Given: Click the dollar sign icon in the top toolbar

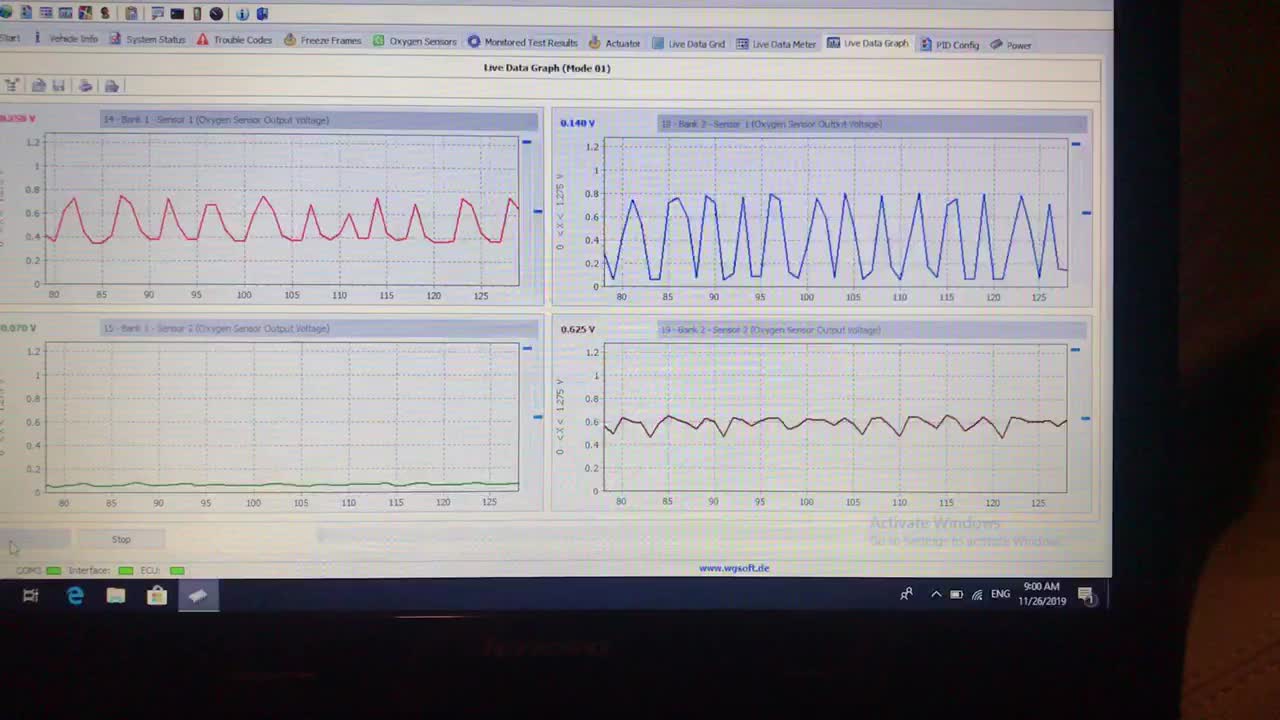Looking at the screenshot, I should point(105,13).
